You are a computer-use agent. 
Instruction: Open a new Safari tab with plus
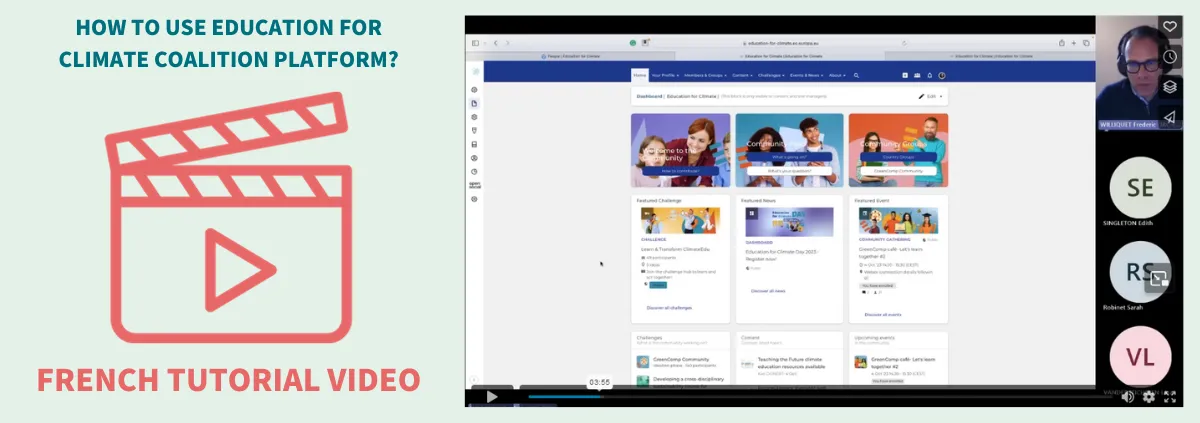click(x=1075, y=43)
